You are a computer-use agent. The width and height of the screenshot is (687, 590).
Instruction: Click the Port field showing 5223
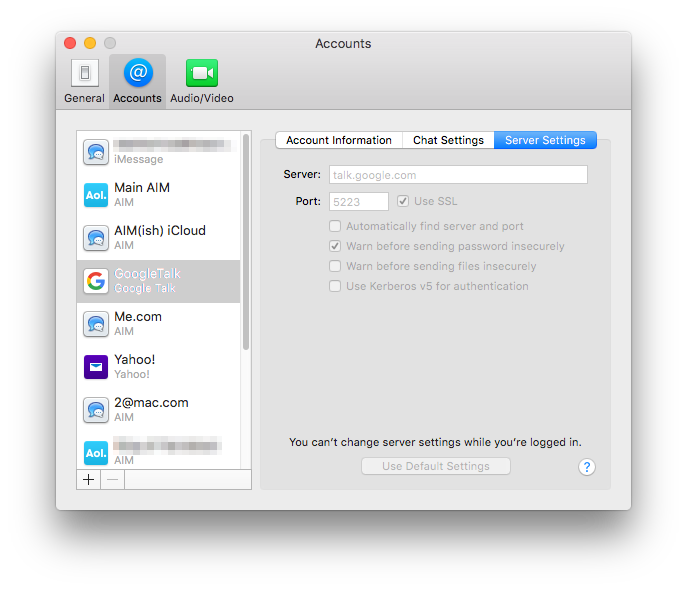[x=358, y=201]
